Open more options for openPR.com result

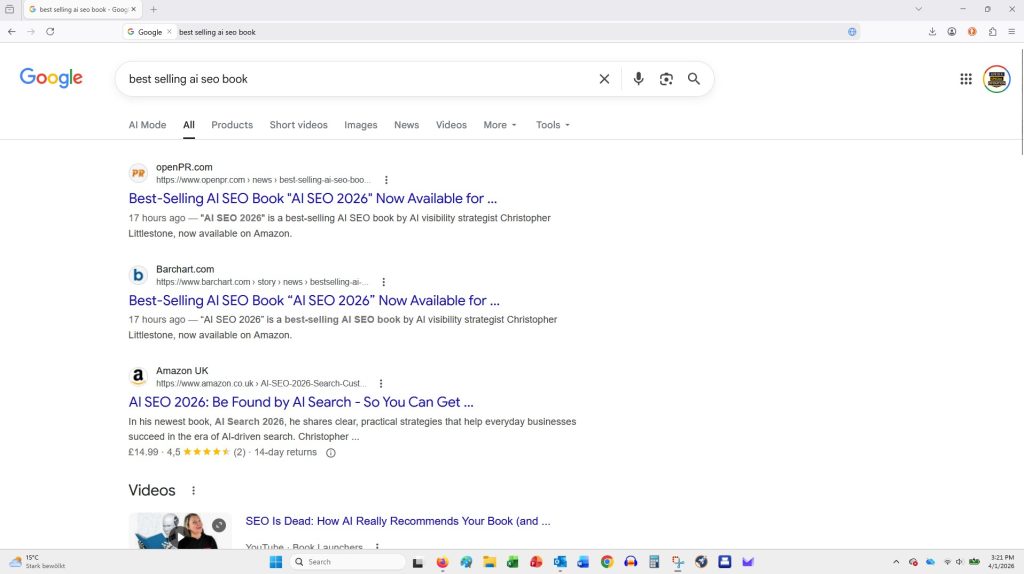pyautogui.click(x=386, y=180)
